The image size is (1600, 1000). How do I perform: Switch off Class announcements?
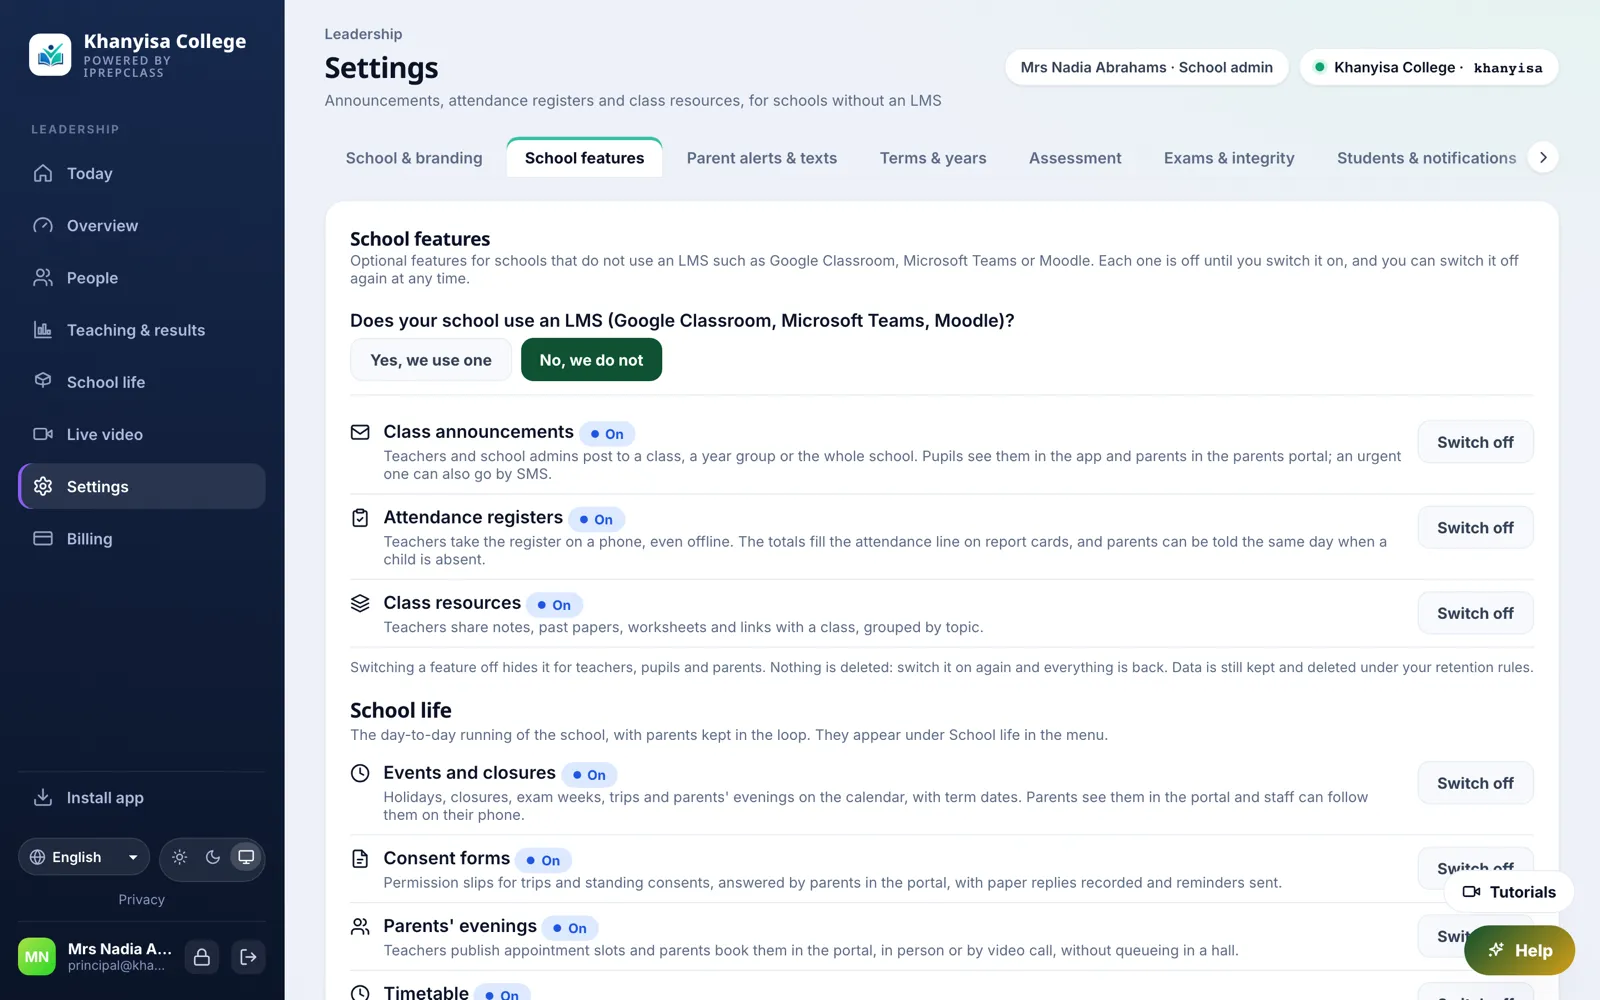[x=1475, y=442]
